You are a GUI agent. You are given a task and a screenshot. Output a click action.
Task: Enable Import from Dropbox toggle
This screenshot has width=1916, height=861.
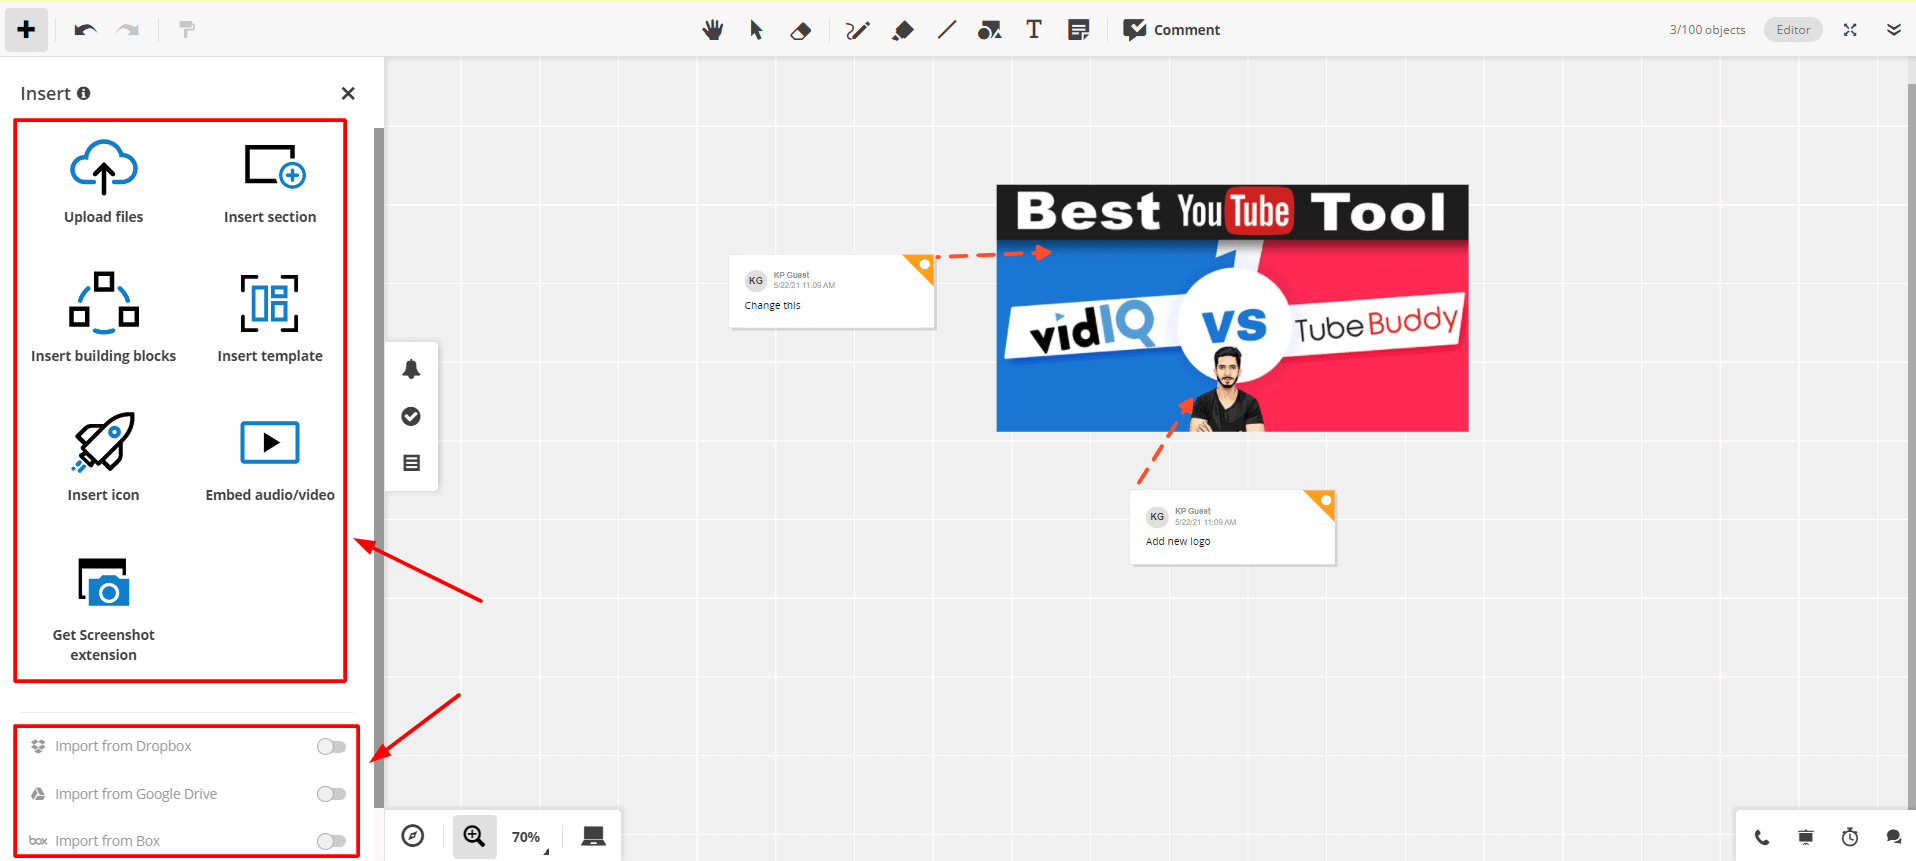(x=331, y=746)
